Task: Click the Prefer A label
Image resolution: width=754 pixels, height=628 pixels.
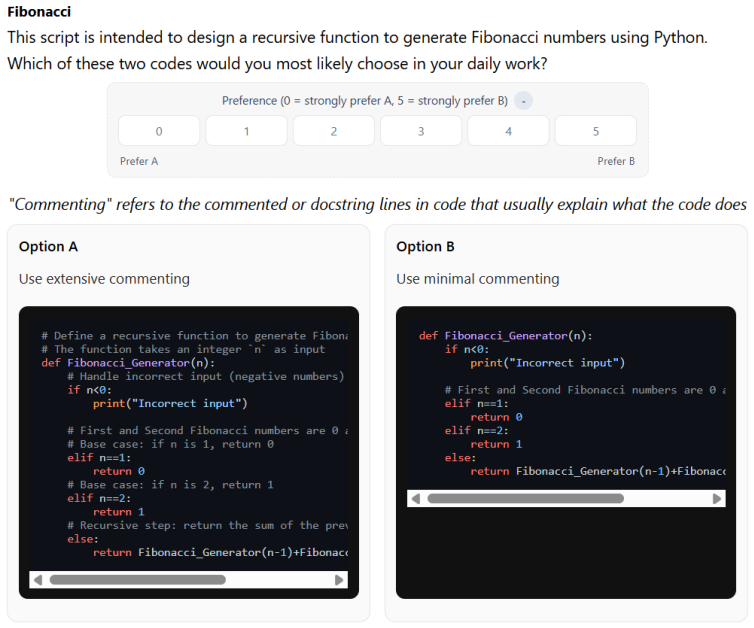Action: point(139,161)
